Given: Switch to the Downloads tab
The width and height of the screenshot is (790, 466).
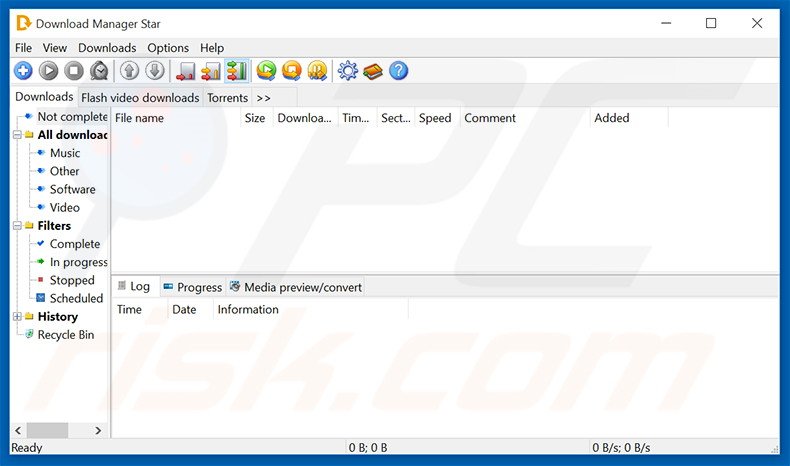Looking at the screenshot, I should click(44, 96).
